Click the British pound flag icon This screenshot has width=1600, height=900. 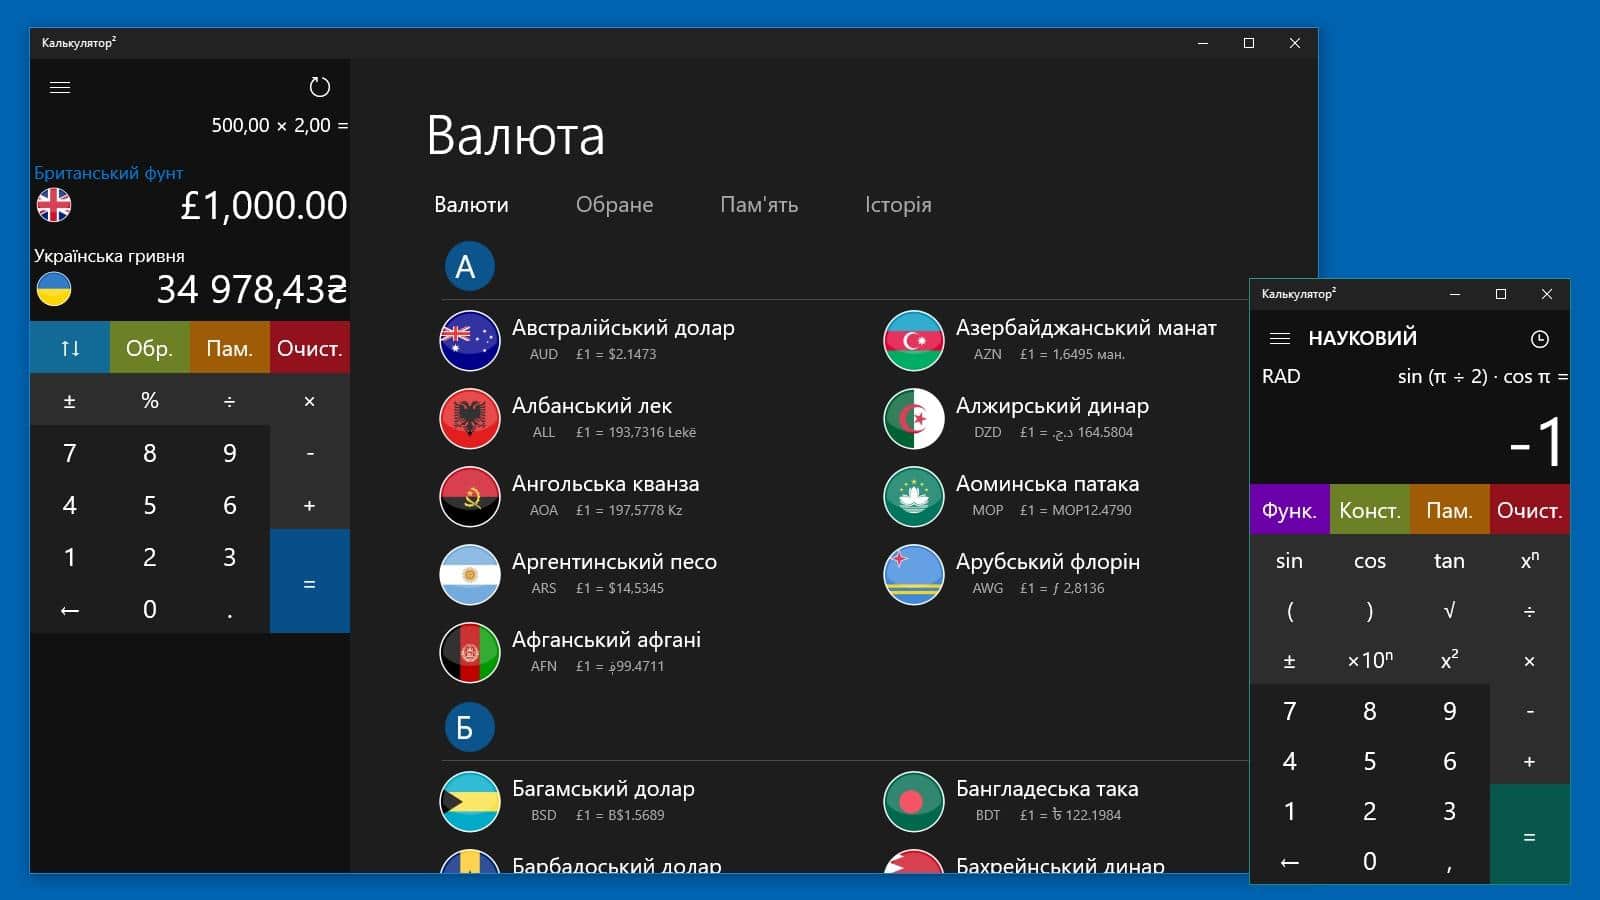54,205
